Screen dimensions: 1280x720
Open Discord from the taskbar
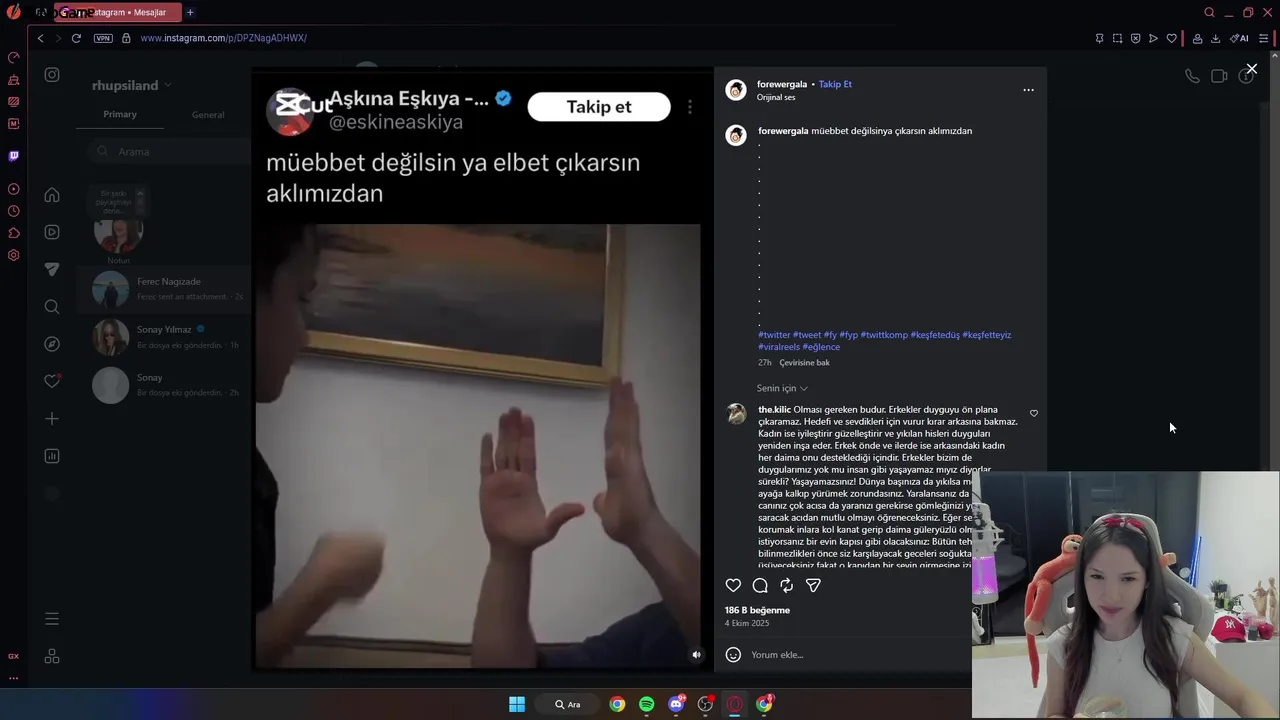[676, 704]
